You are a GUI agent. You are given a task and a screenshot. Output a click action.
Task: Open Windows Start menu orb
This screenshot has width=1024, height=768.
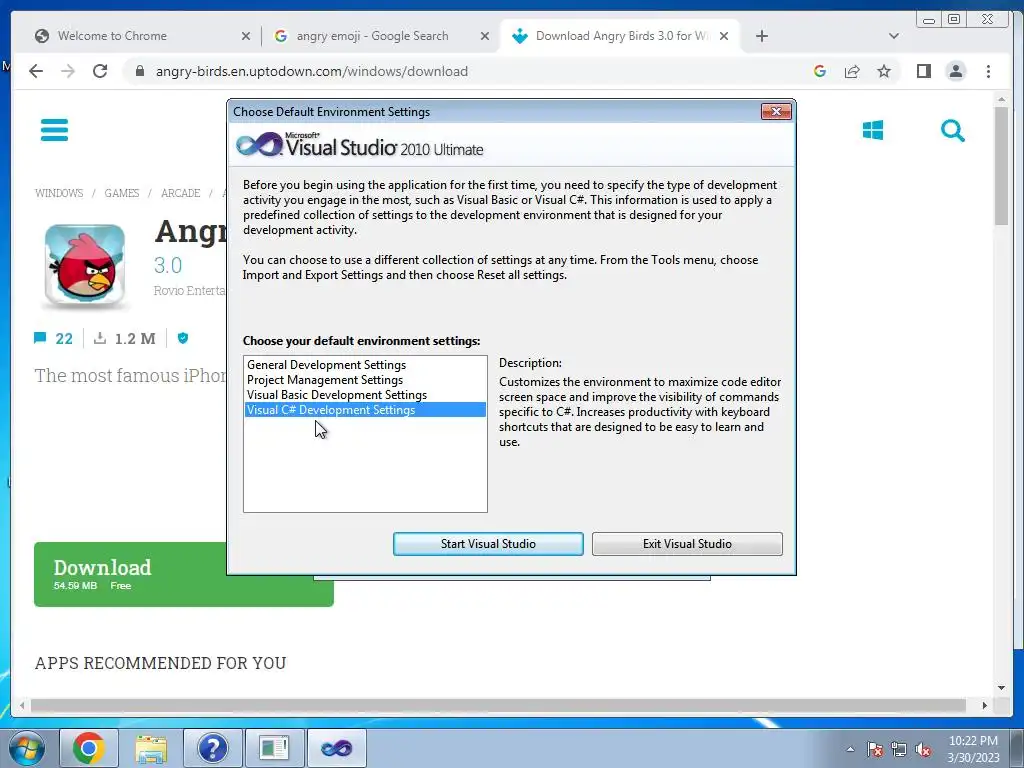tap(26, 748)
